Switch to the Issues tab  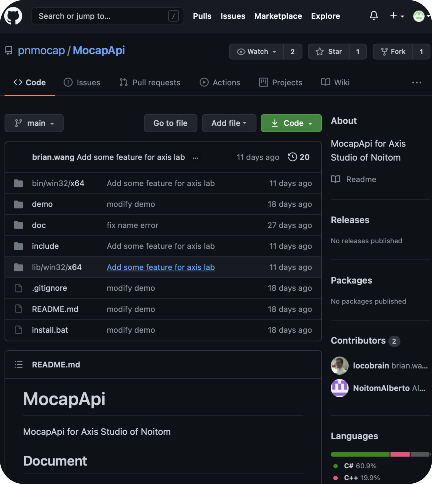(82, 82)
